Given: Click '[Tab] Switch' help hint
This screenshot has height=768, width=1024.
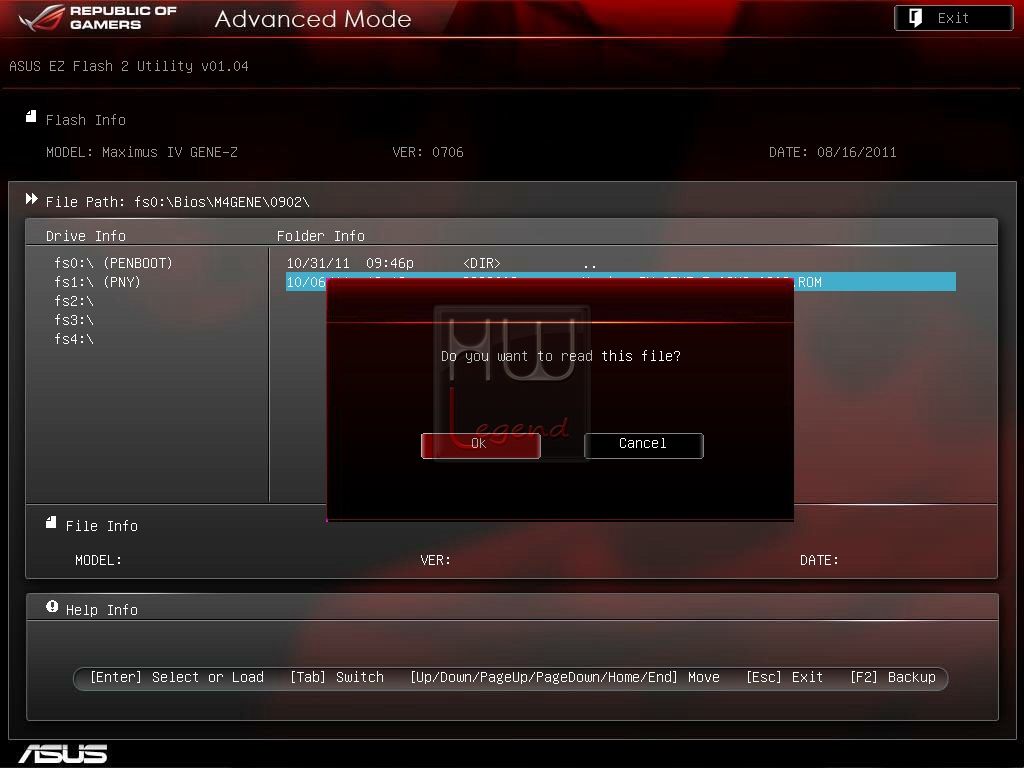Looking at the screenshot, I should coord(337,677).
